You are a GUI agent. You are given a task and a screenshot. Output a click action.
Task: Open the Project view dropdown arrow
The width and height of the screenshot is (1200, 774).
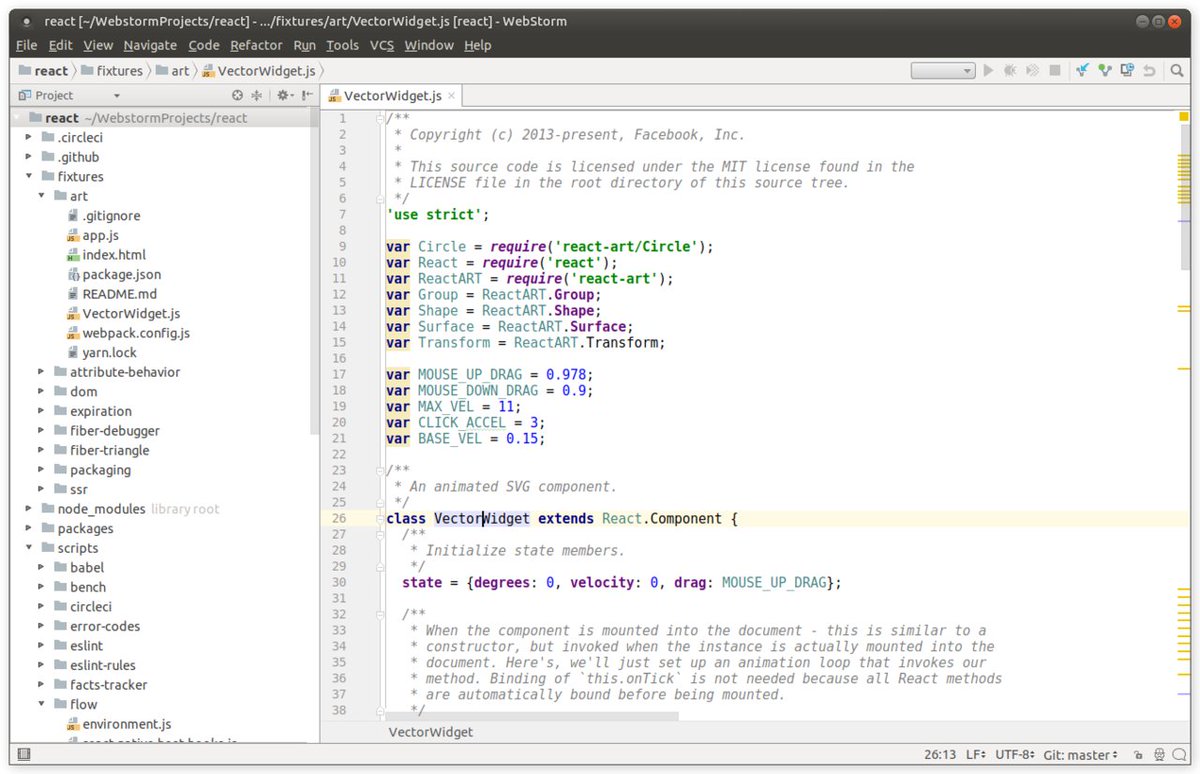point(117,96)
